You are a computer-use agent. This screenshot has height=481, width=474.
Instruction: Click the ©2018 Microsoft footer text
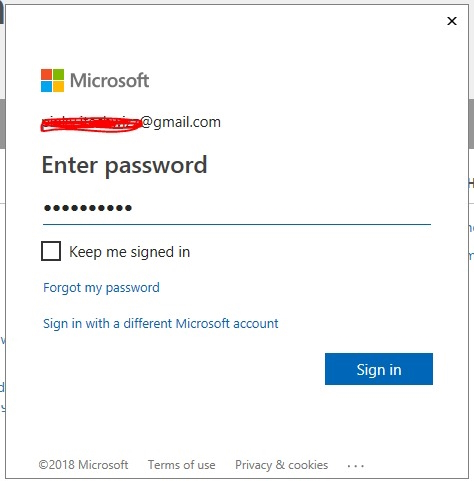point(83,465)
